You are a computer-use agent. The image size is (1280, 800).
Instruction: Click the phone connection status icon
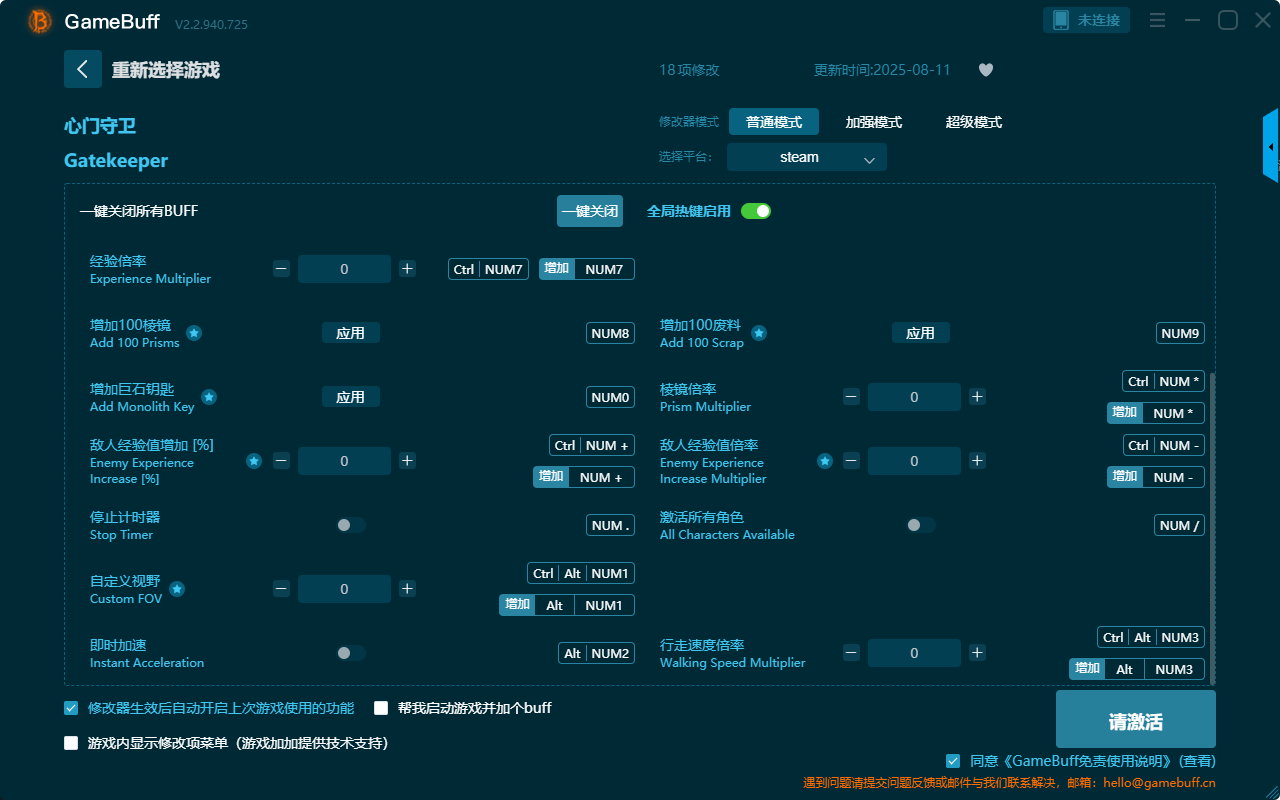click(x=1061, y=20)
